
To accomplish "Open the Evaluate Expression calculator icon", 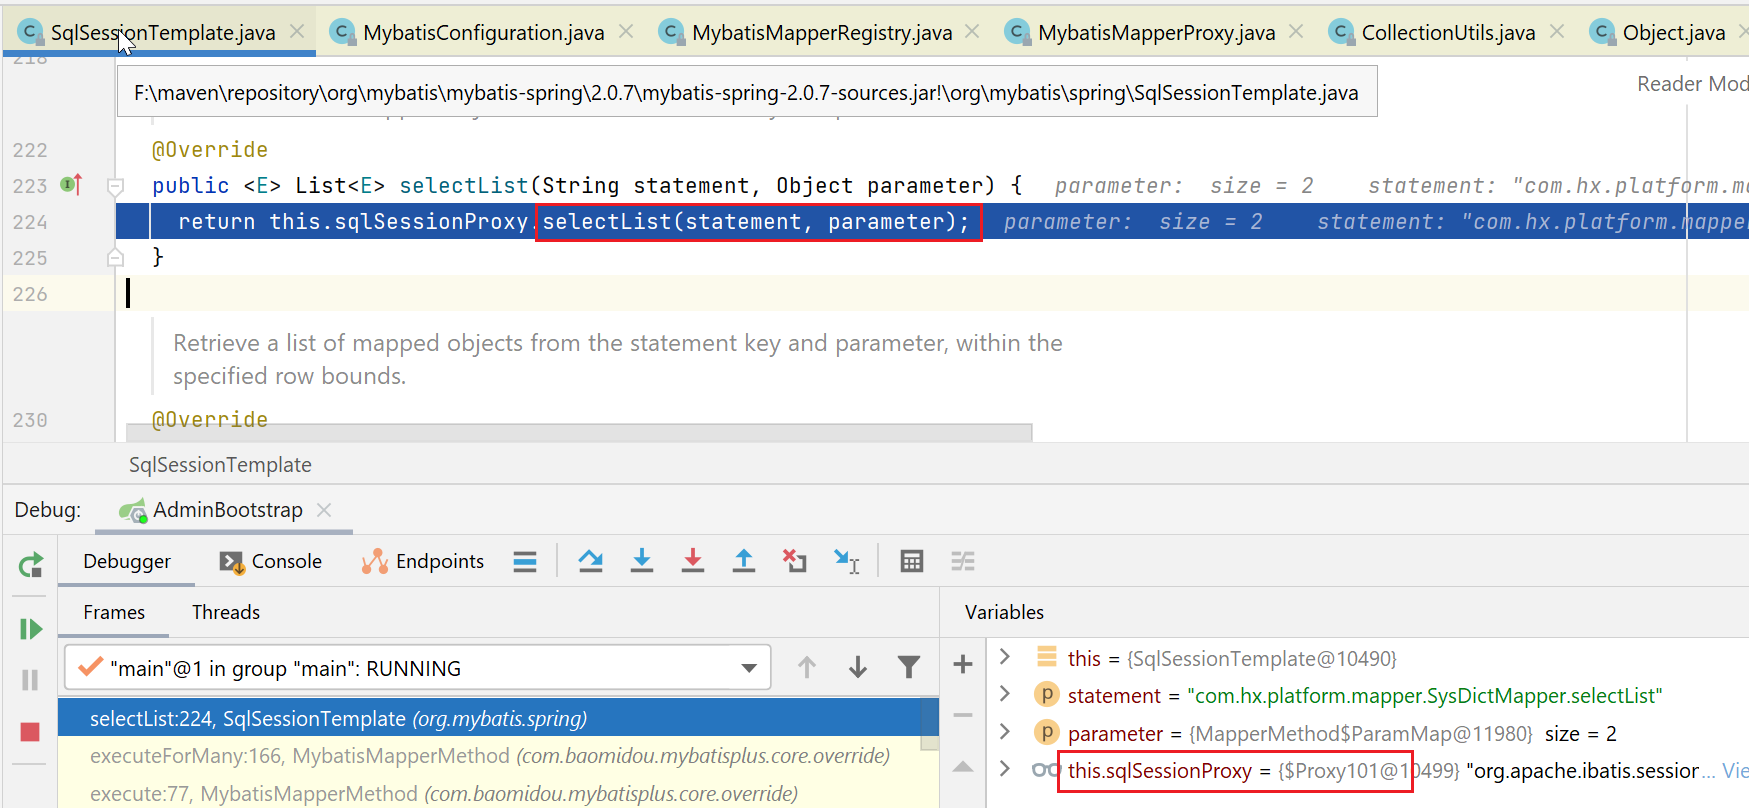I will [911, 561].
